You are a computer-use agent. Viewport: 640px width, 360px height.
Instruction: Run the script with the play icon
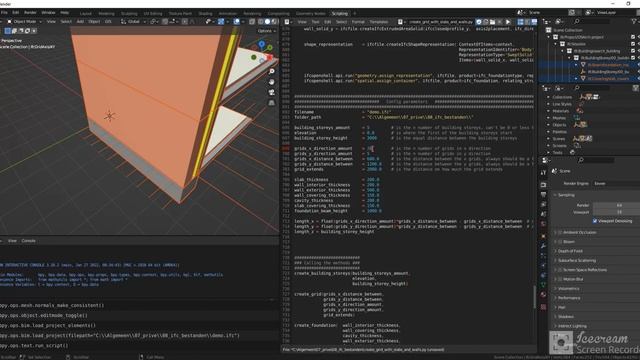tap(508, 22)
